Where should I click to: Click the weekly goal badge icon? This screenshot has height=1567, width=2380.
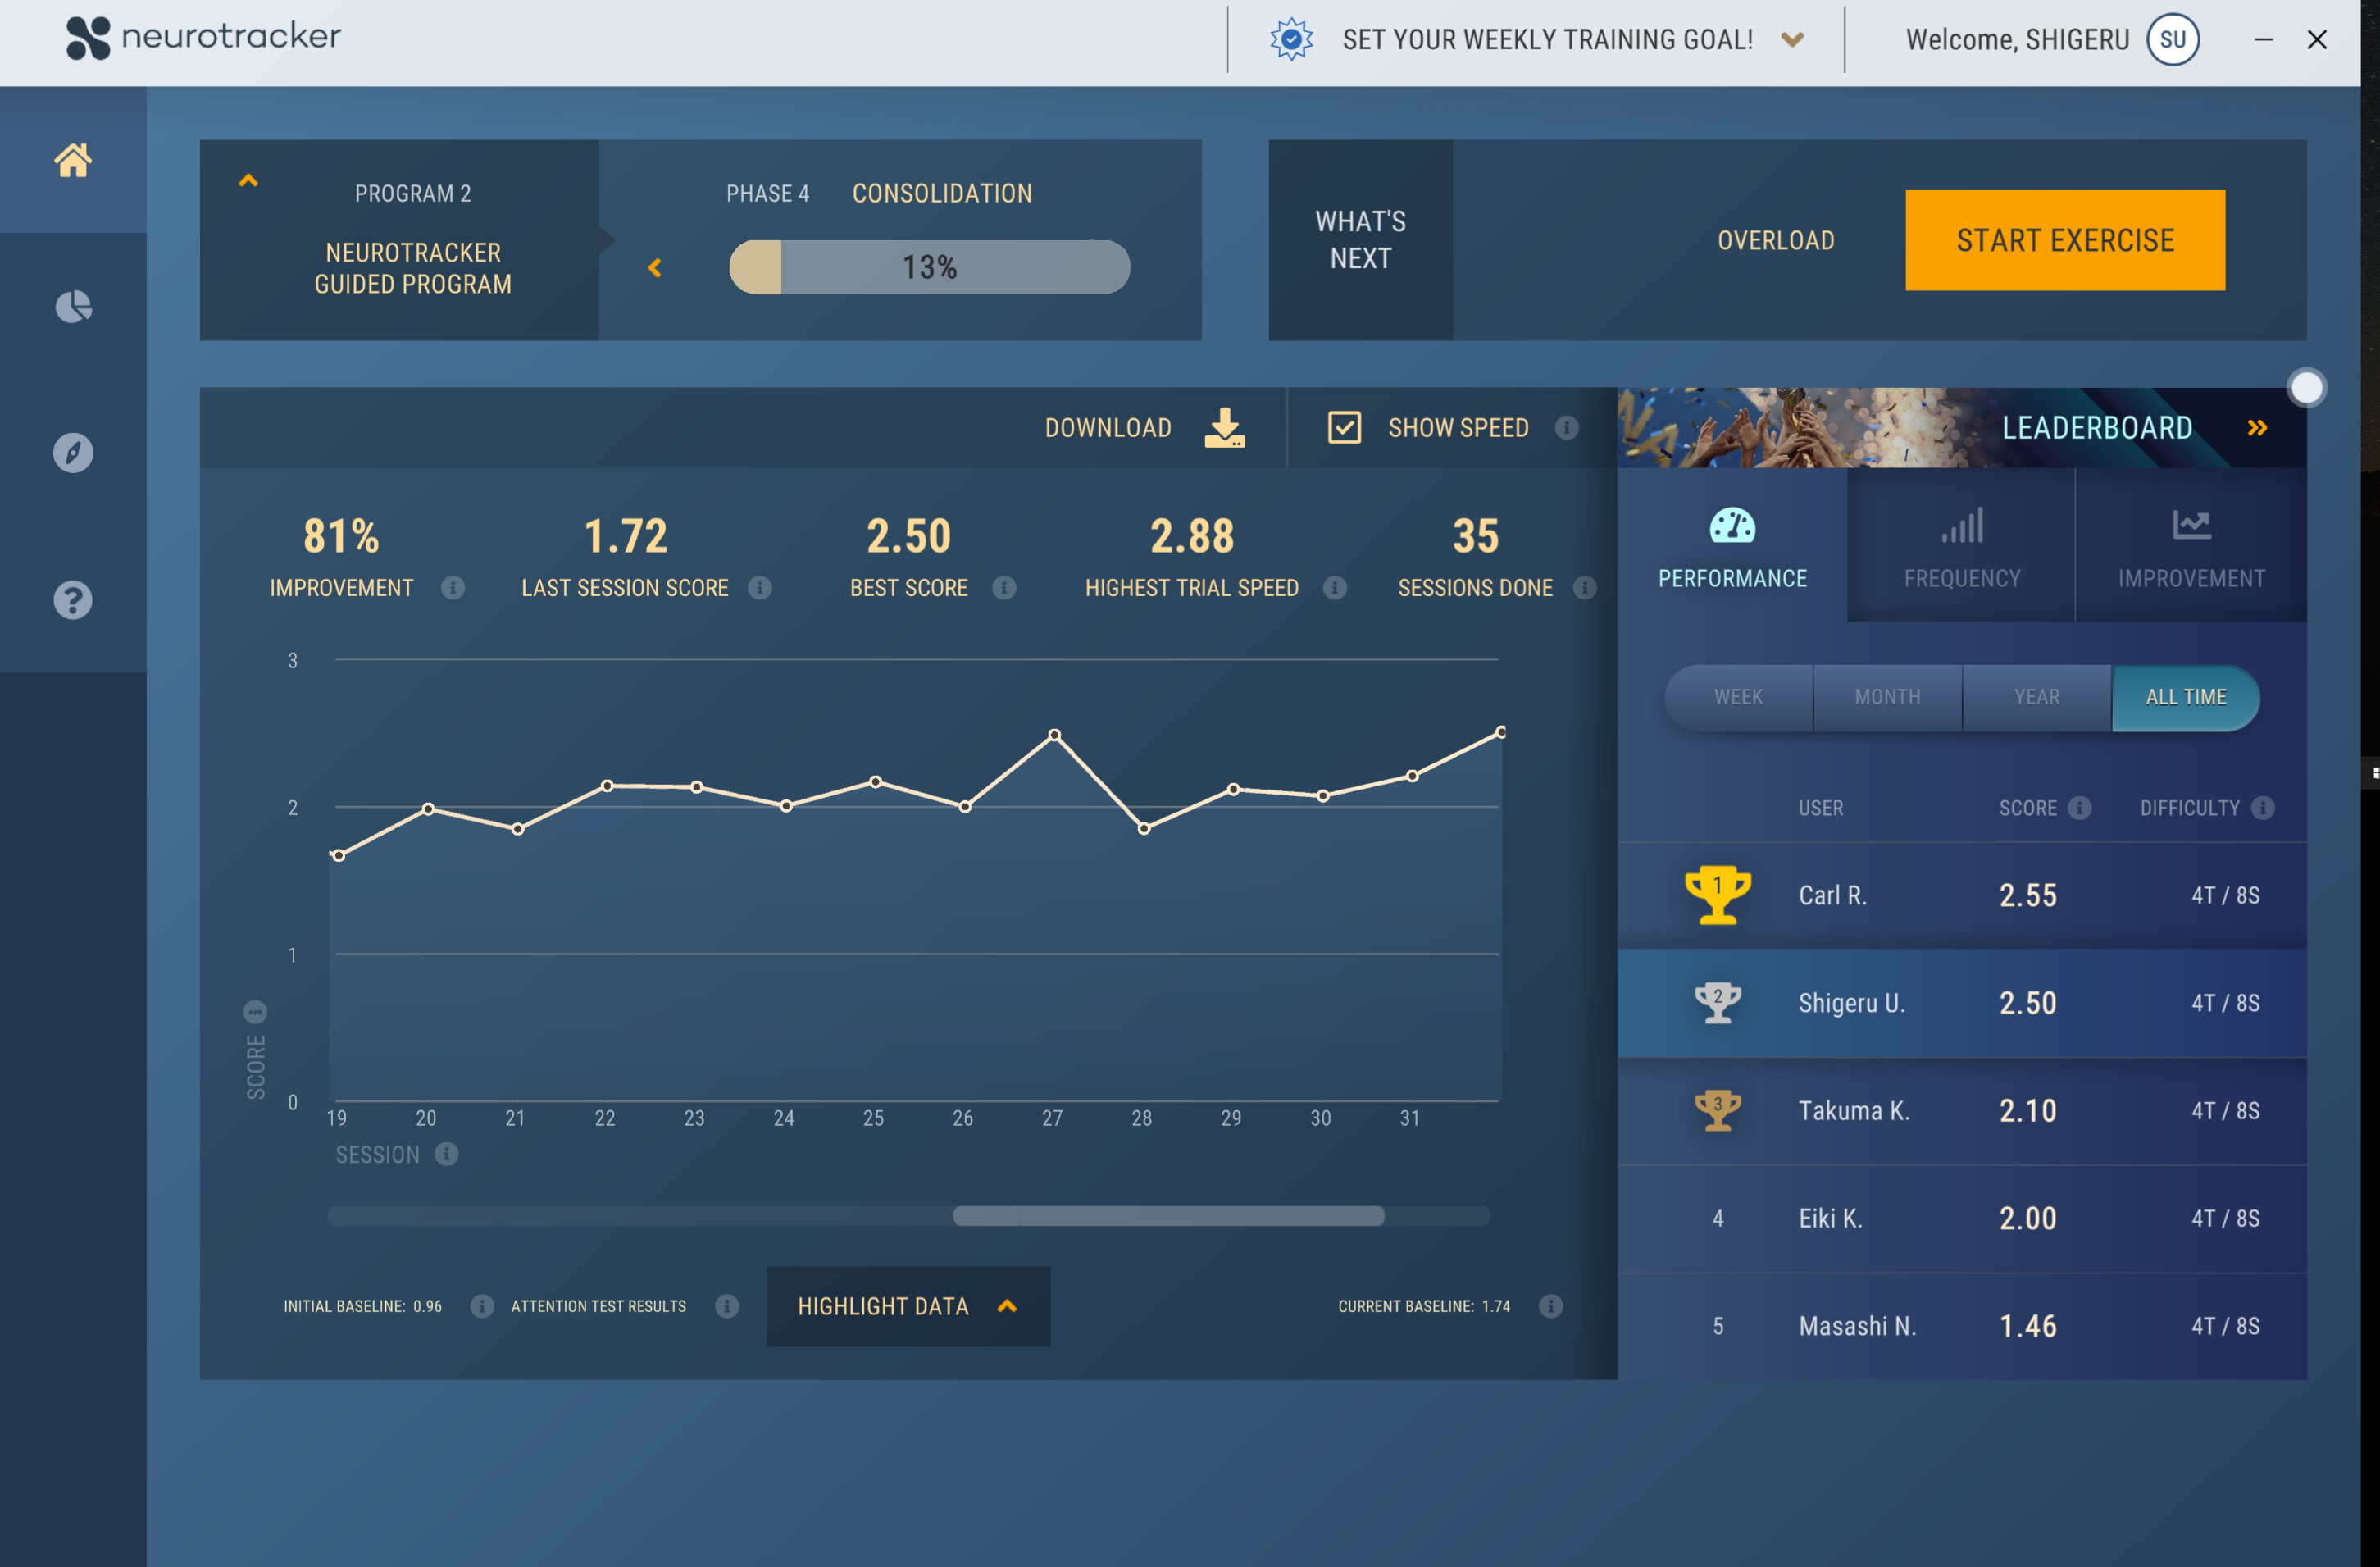click(x=1291, y=39)
